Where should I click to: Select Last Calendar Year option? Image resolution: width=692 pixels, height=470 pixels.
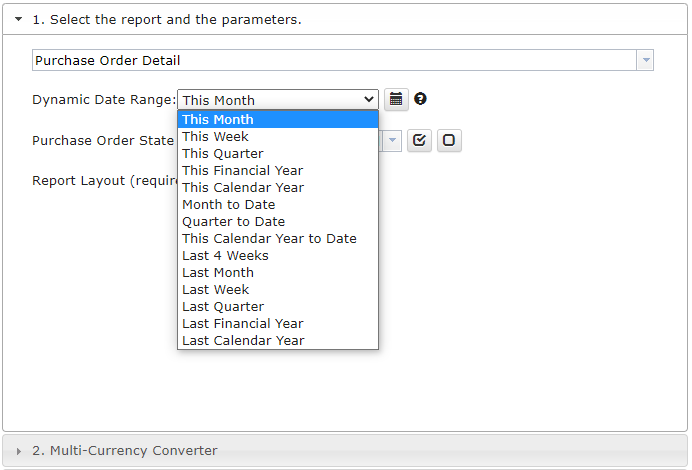(x=278, y=341)
